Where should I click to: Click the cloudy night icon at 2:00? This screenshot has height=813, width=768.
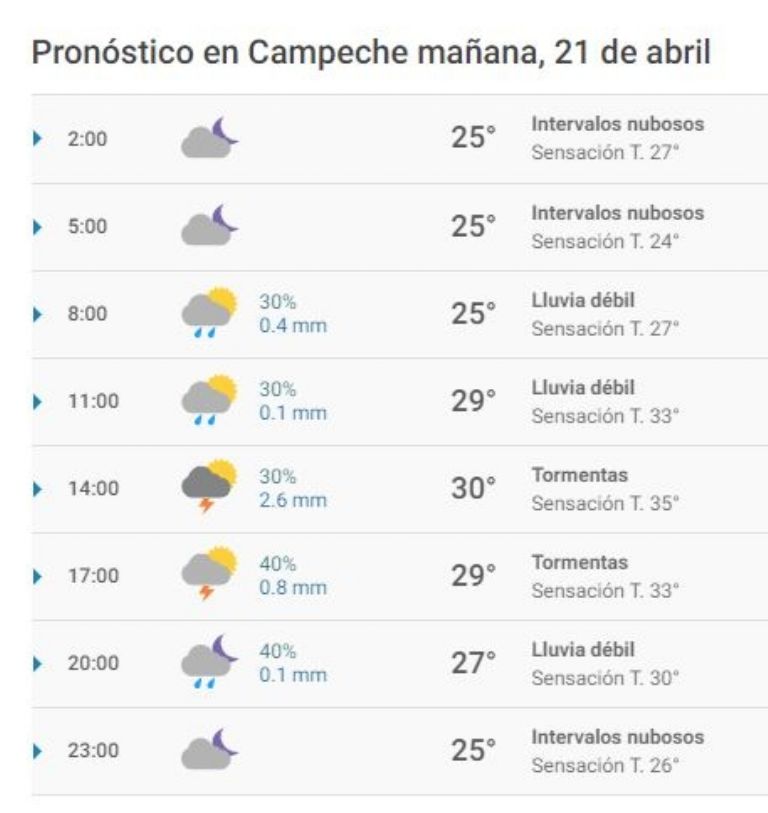[210, 138]
